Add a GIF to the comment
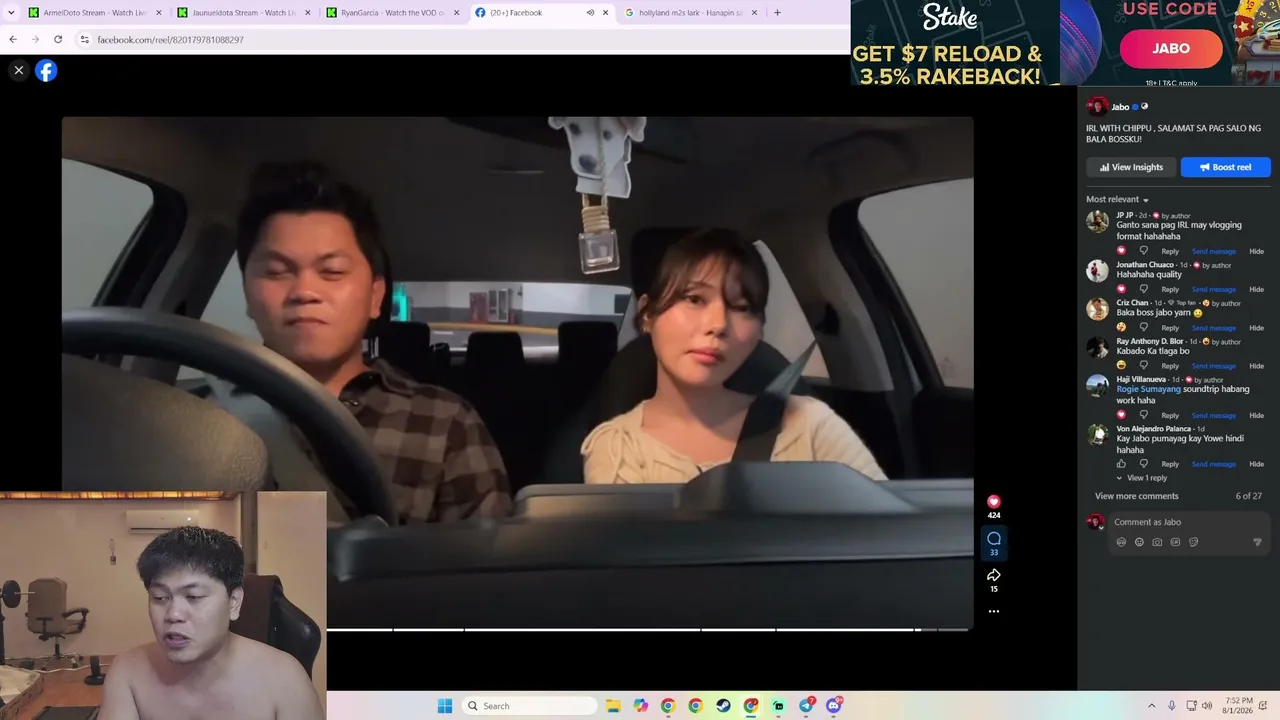The image size is (1280, 720). click(1175, 542)
